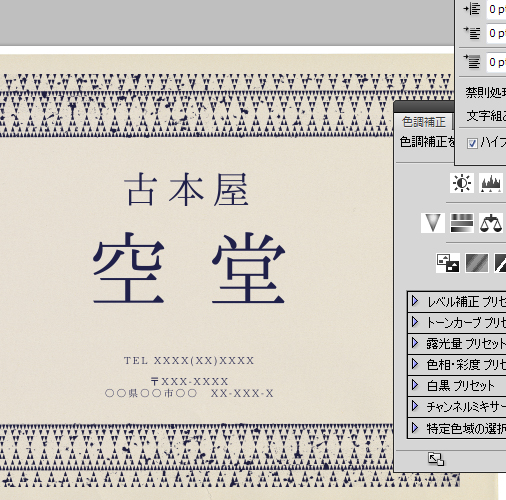The image size is (506, 500).
Task: Expand the レベル補正 プリセット list
Action: pyautogui.click(x=415, y=301)
